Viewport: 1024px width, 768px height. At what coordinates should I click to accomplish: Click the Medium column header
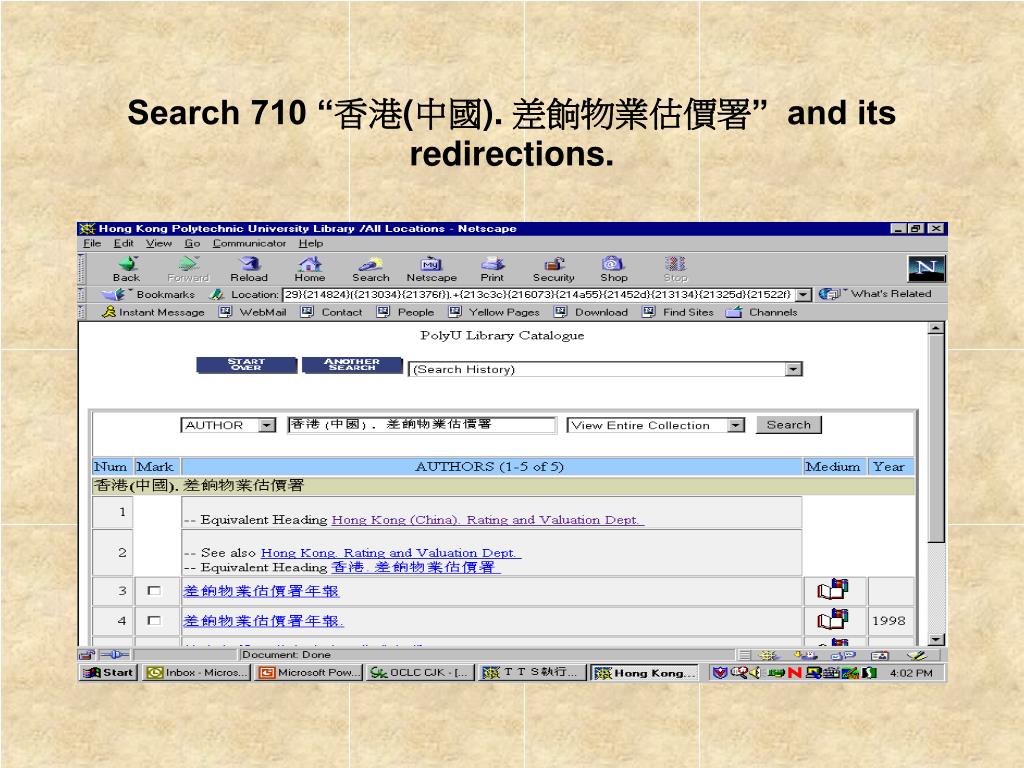(x=833, y=467)
